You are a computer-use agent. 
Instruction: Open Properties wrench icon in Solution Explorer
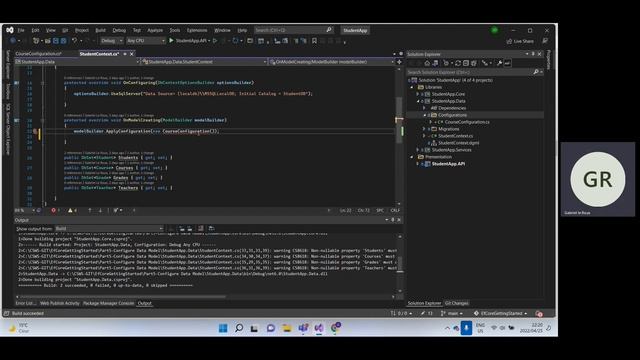[x=499, y=63]
